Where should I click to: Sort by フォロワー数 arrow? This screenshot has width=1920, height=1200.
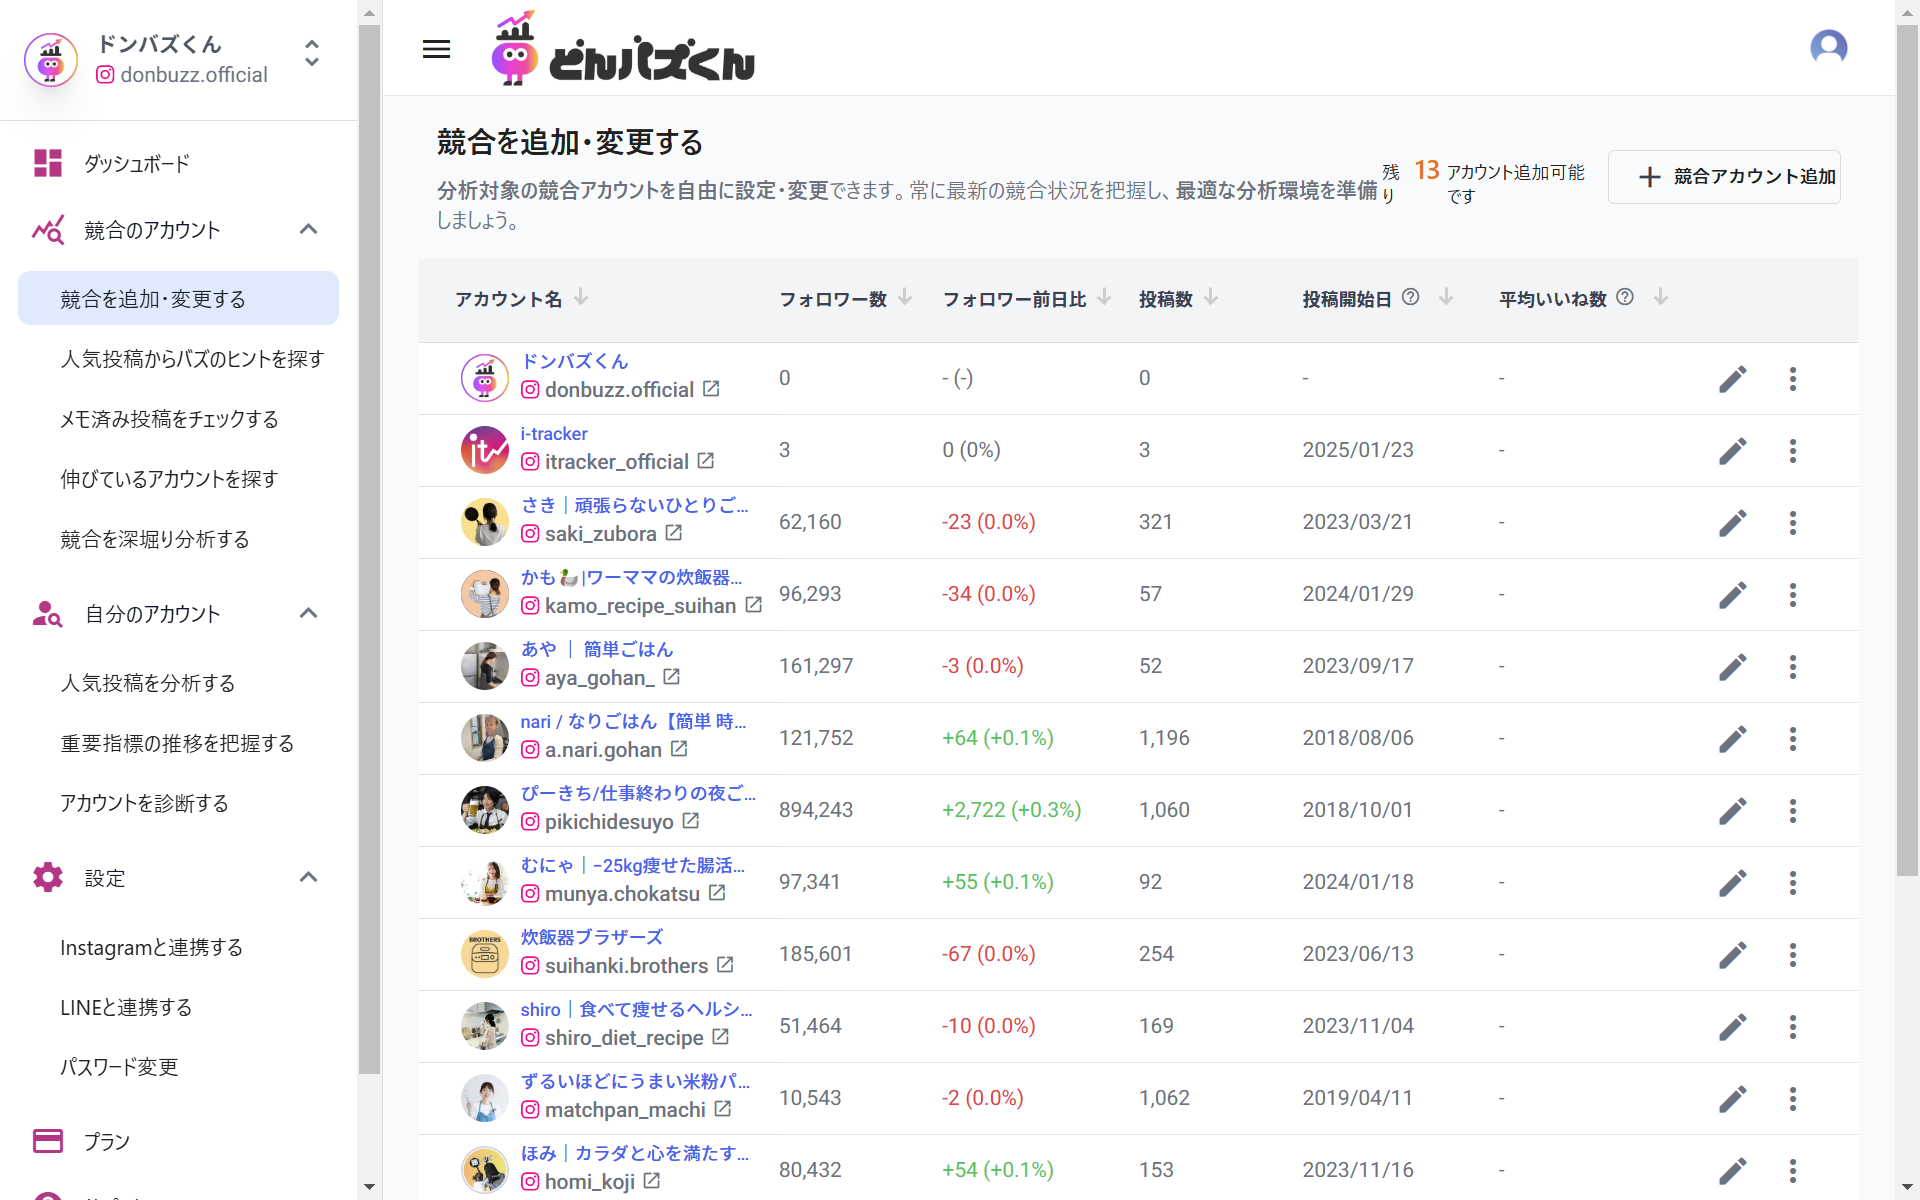click(x=905, y=297)
